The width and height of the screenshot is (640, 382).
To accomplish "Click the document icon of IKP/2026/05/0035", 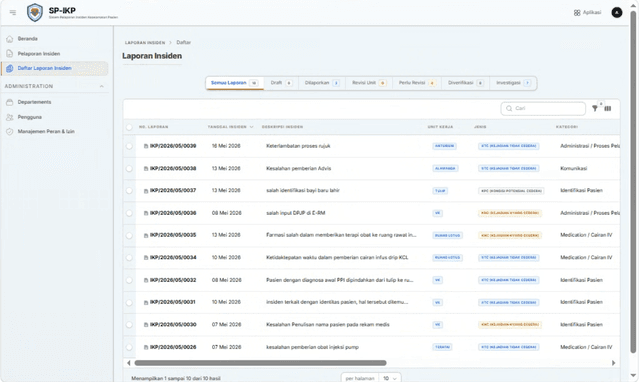I will [x=146, y=235].
